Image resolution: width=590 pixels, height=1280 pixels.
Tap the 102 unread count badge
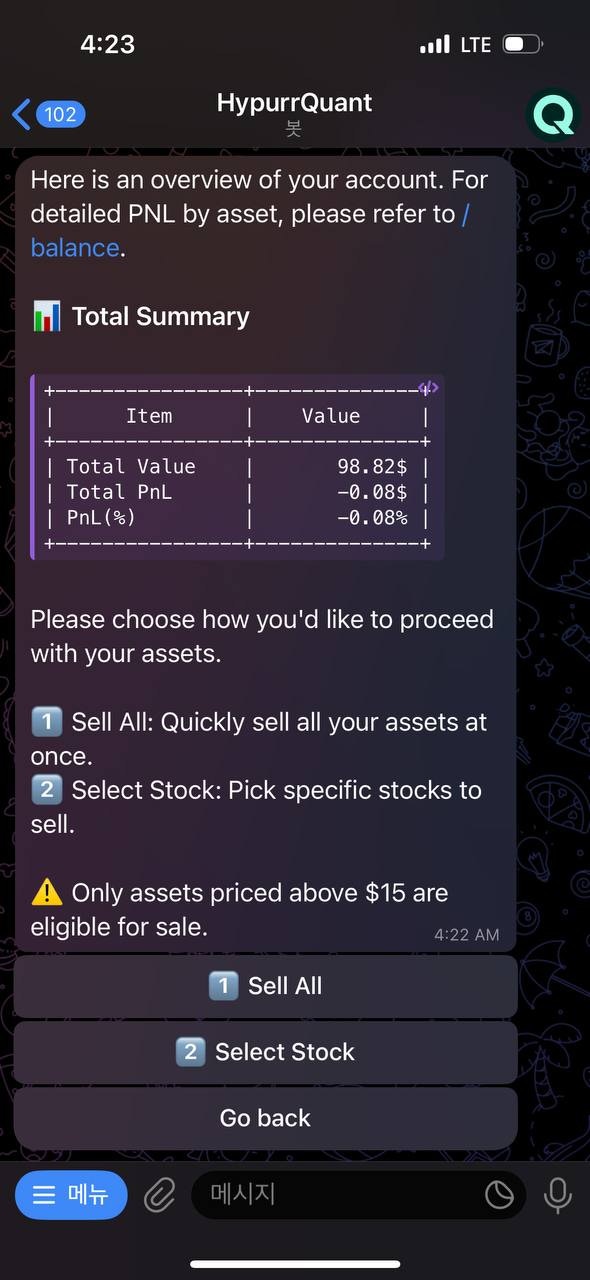click(60, 115)
